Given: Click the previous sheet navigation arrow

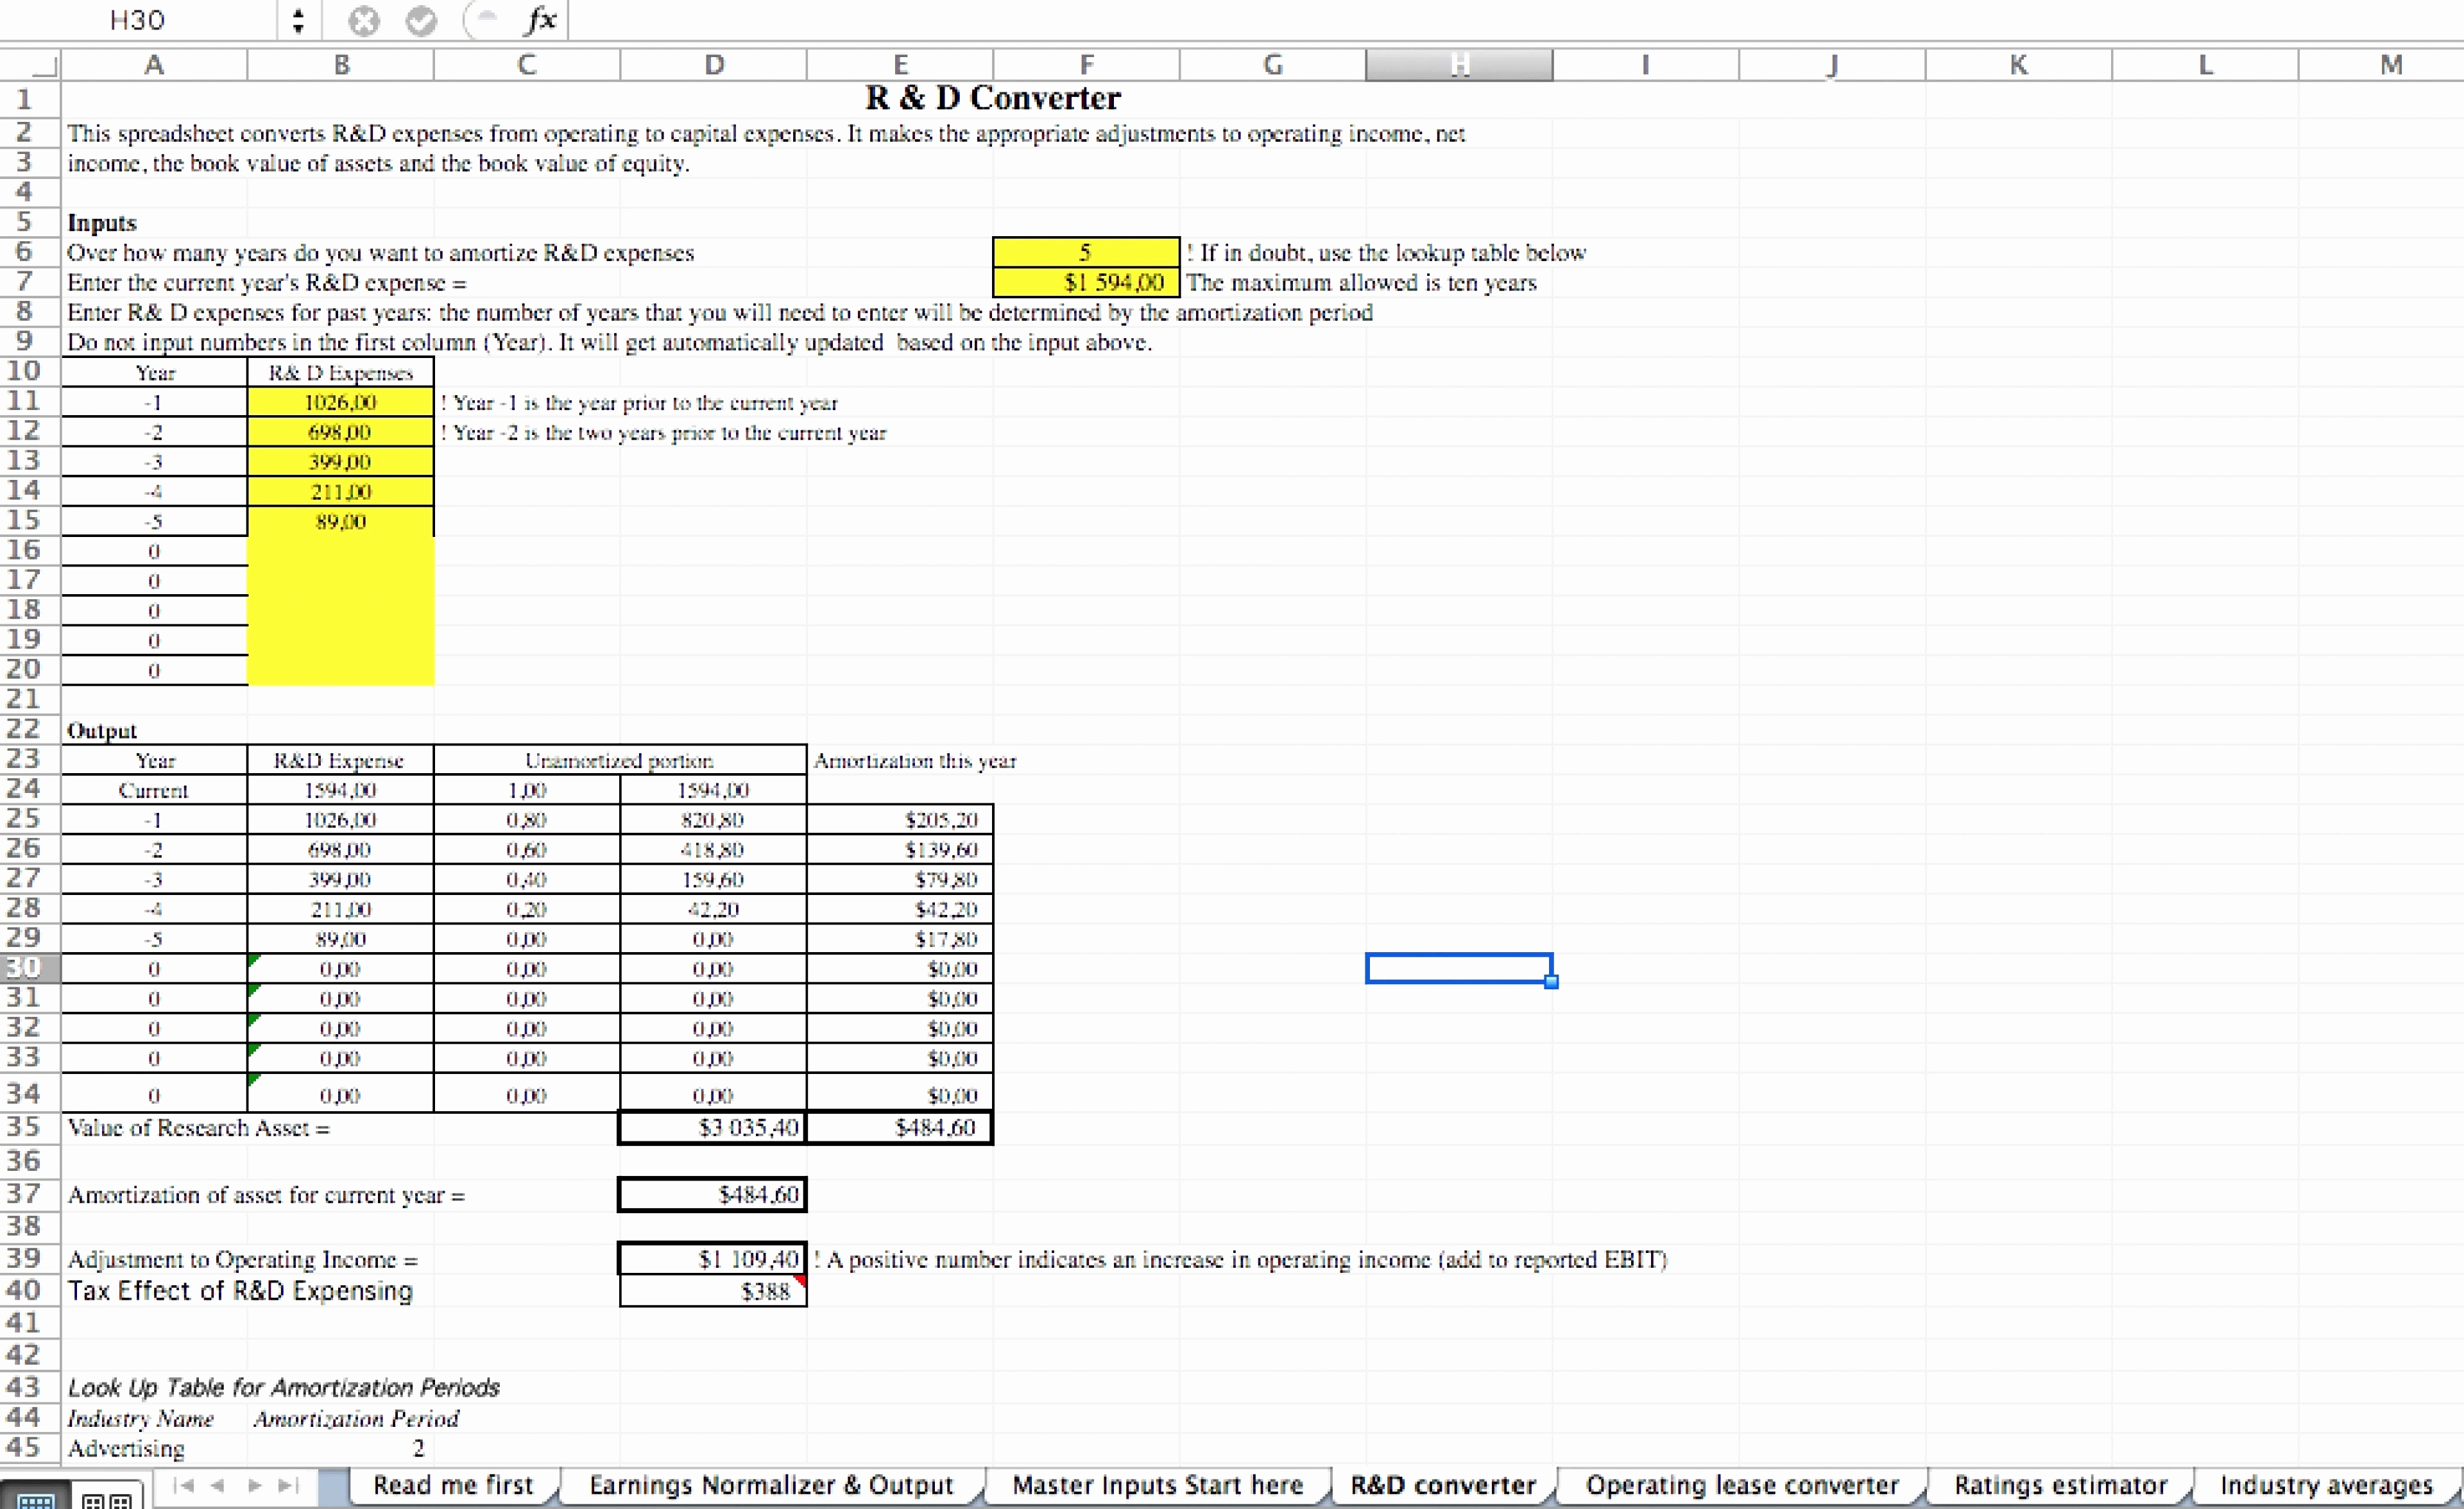Looking at the screenshot, I should pos(218,1485).
